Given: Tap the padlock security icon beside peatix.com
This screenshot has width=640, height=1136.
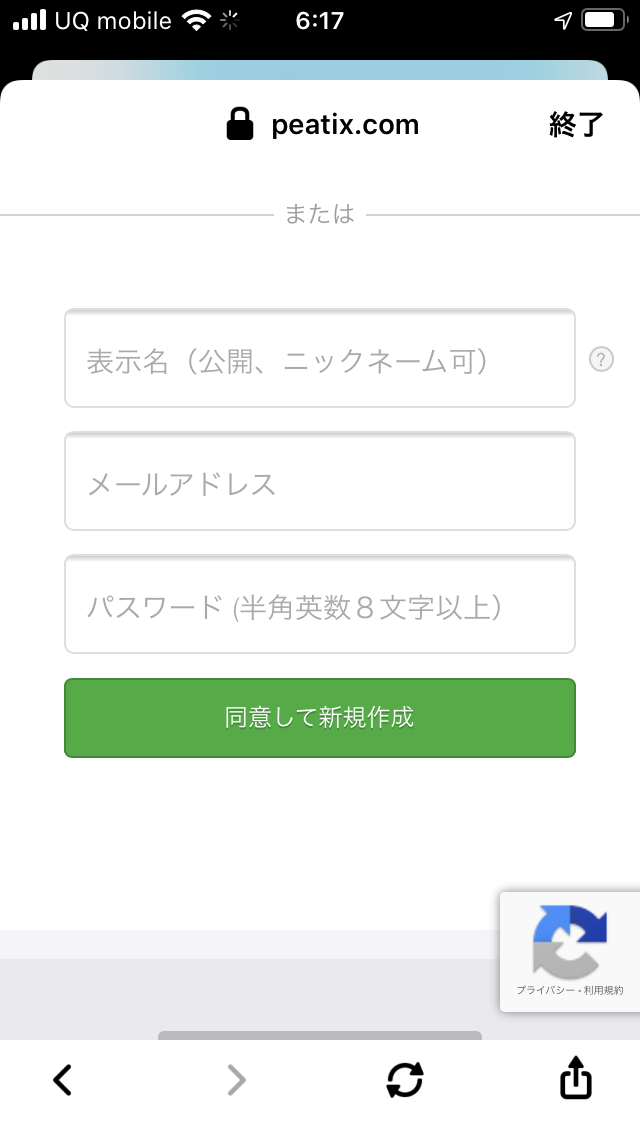Looking at the screenshot, I should [x=240, y=124].
